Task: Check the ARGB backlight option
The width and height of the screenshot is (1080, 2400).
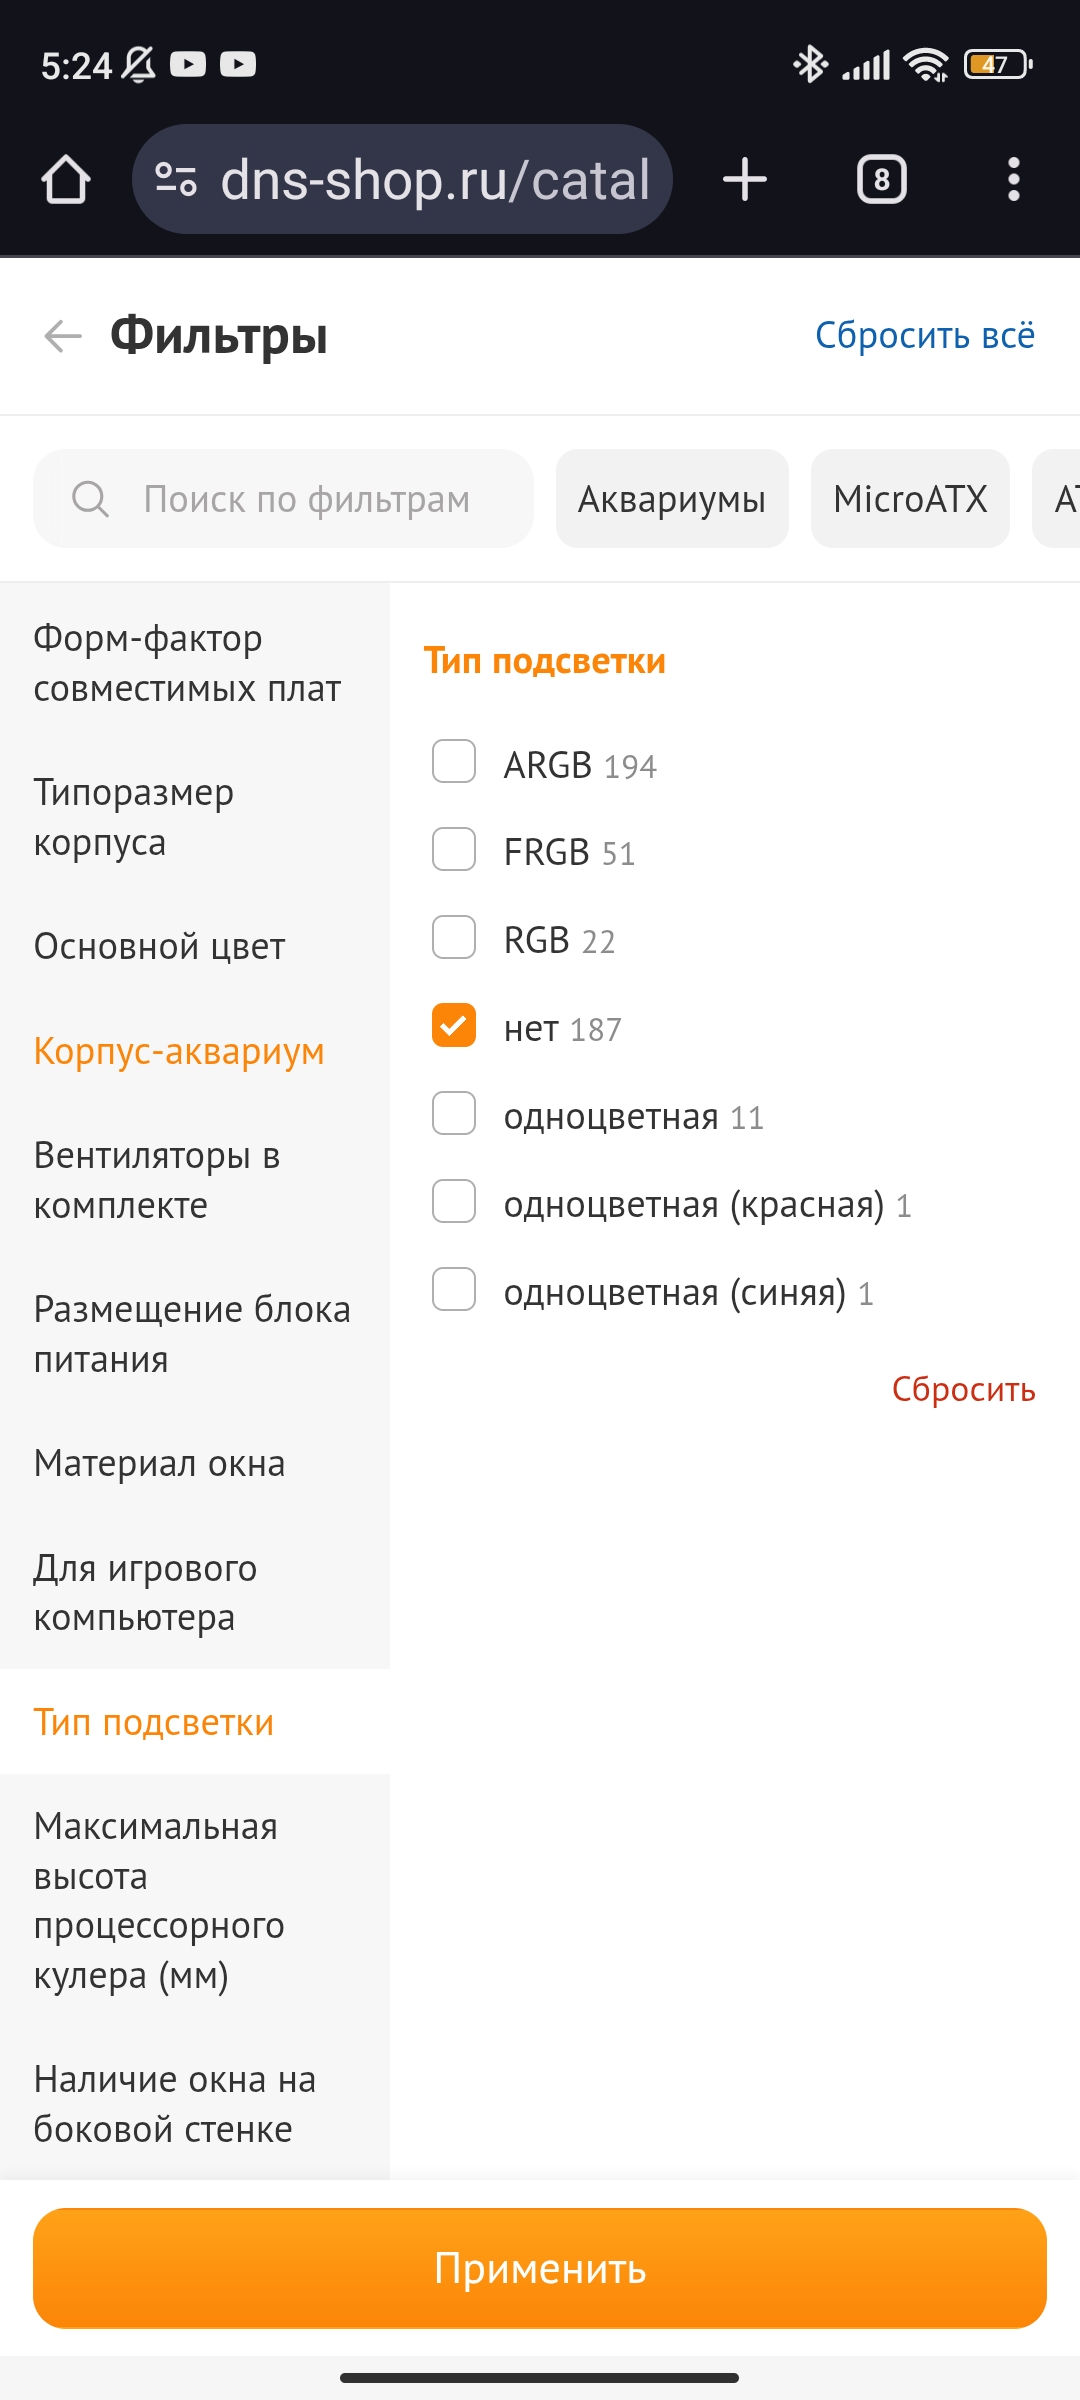Action: 454,762
